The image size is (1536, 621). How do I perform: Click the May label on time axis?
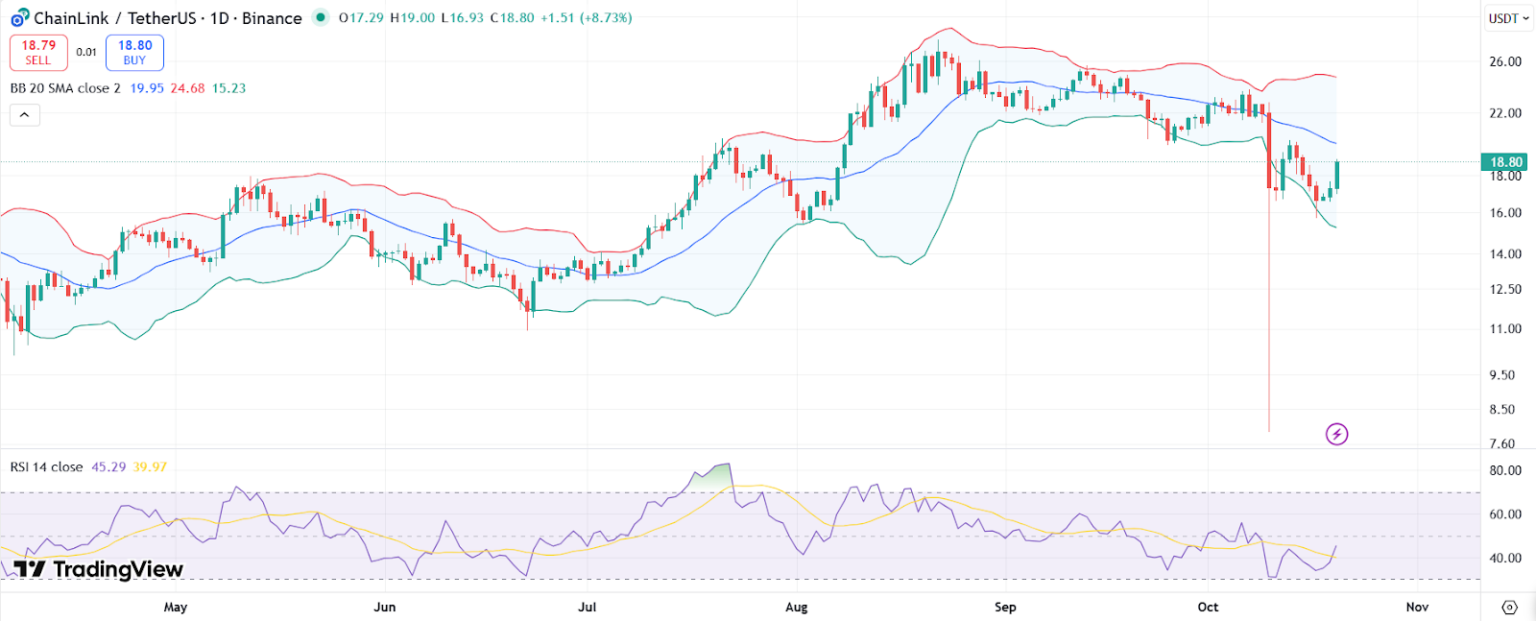pos(175,607)
